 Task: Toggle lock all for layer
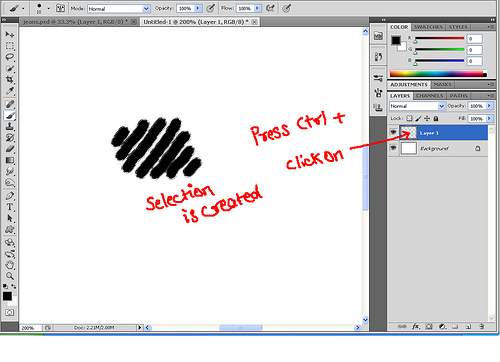(436, 118)
